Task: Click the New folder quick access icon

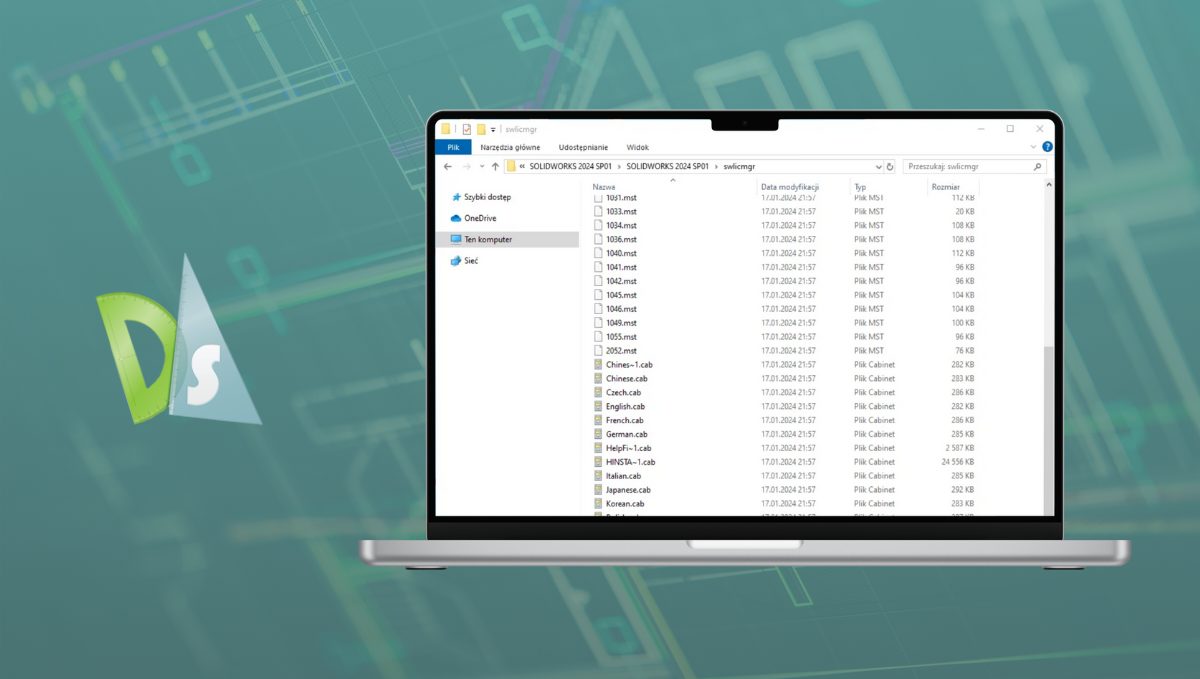Action: [x=481, y=129]
